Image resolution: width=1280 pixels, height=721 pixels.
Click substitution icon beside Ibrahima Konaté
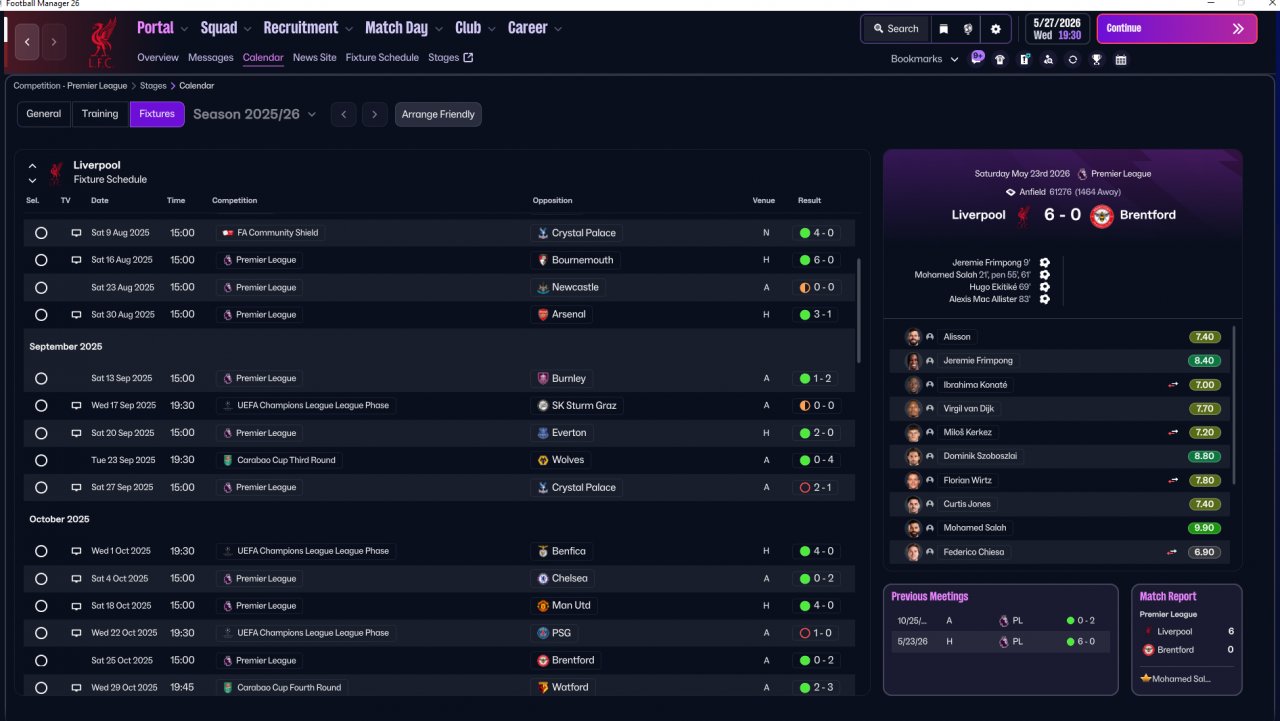pos(1173,385)
